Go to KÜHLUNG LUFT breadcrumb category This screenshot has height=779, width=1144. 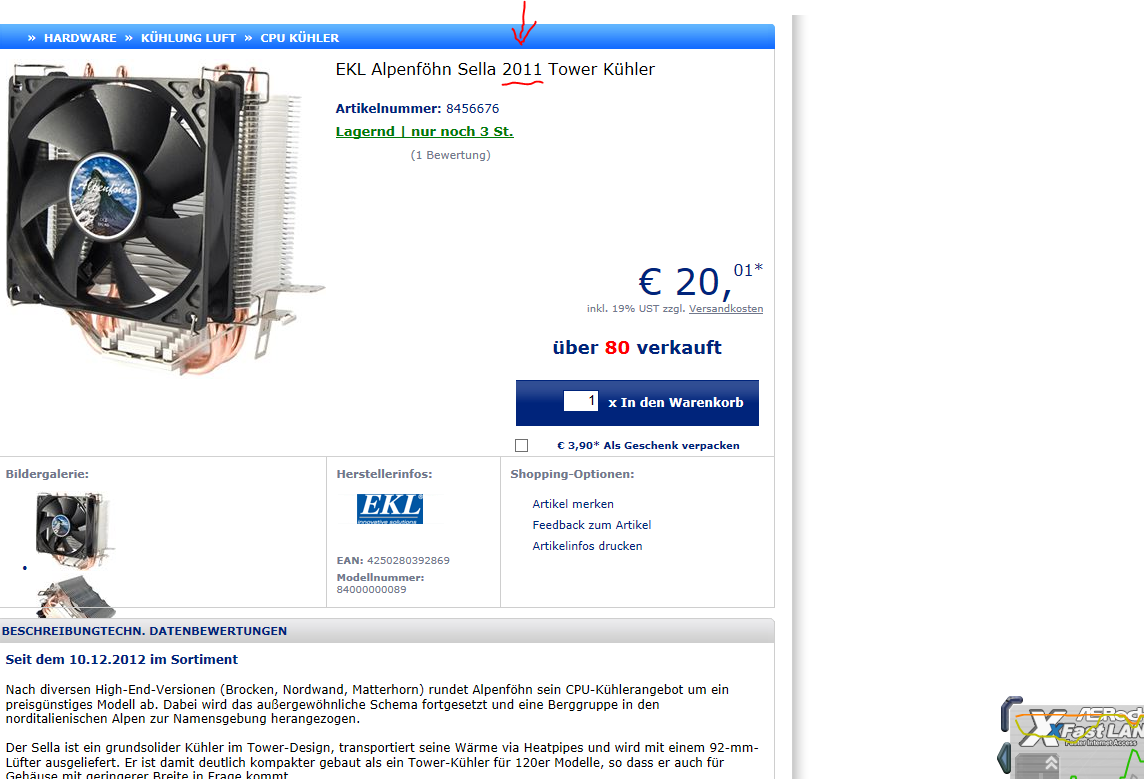188,38
